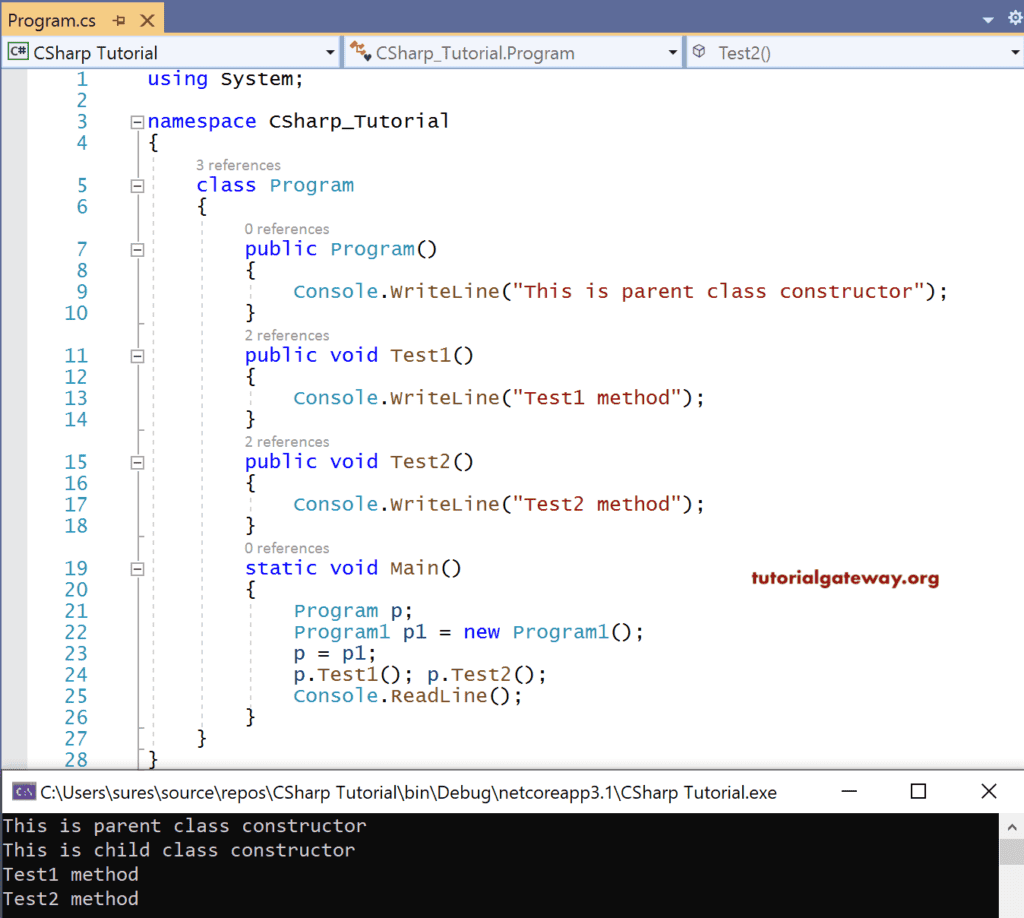Click '0 references' above Main method

286,548
